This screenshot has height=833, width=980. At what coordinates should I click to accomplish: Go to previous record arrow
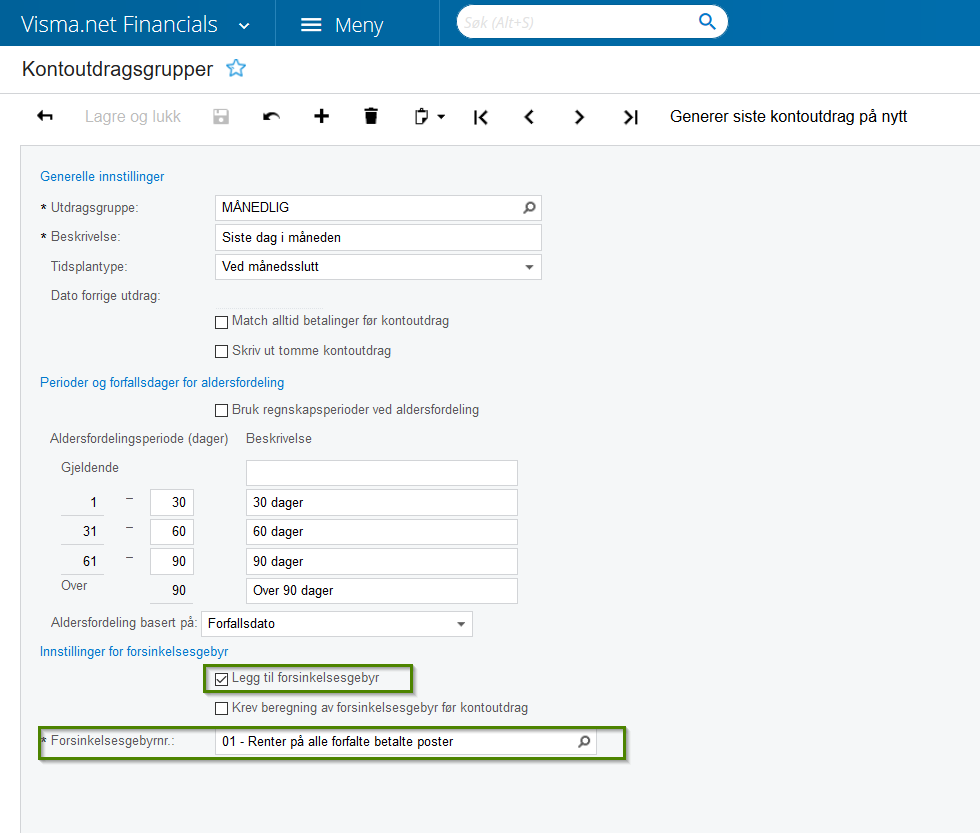tap(529, 117)
